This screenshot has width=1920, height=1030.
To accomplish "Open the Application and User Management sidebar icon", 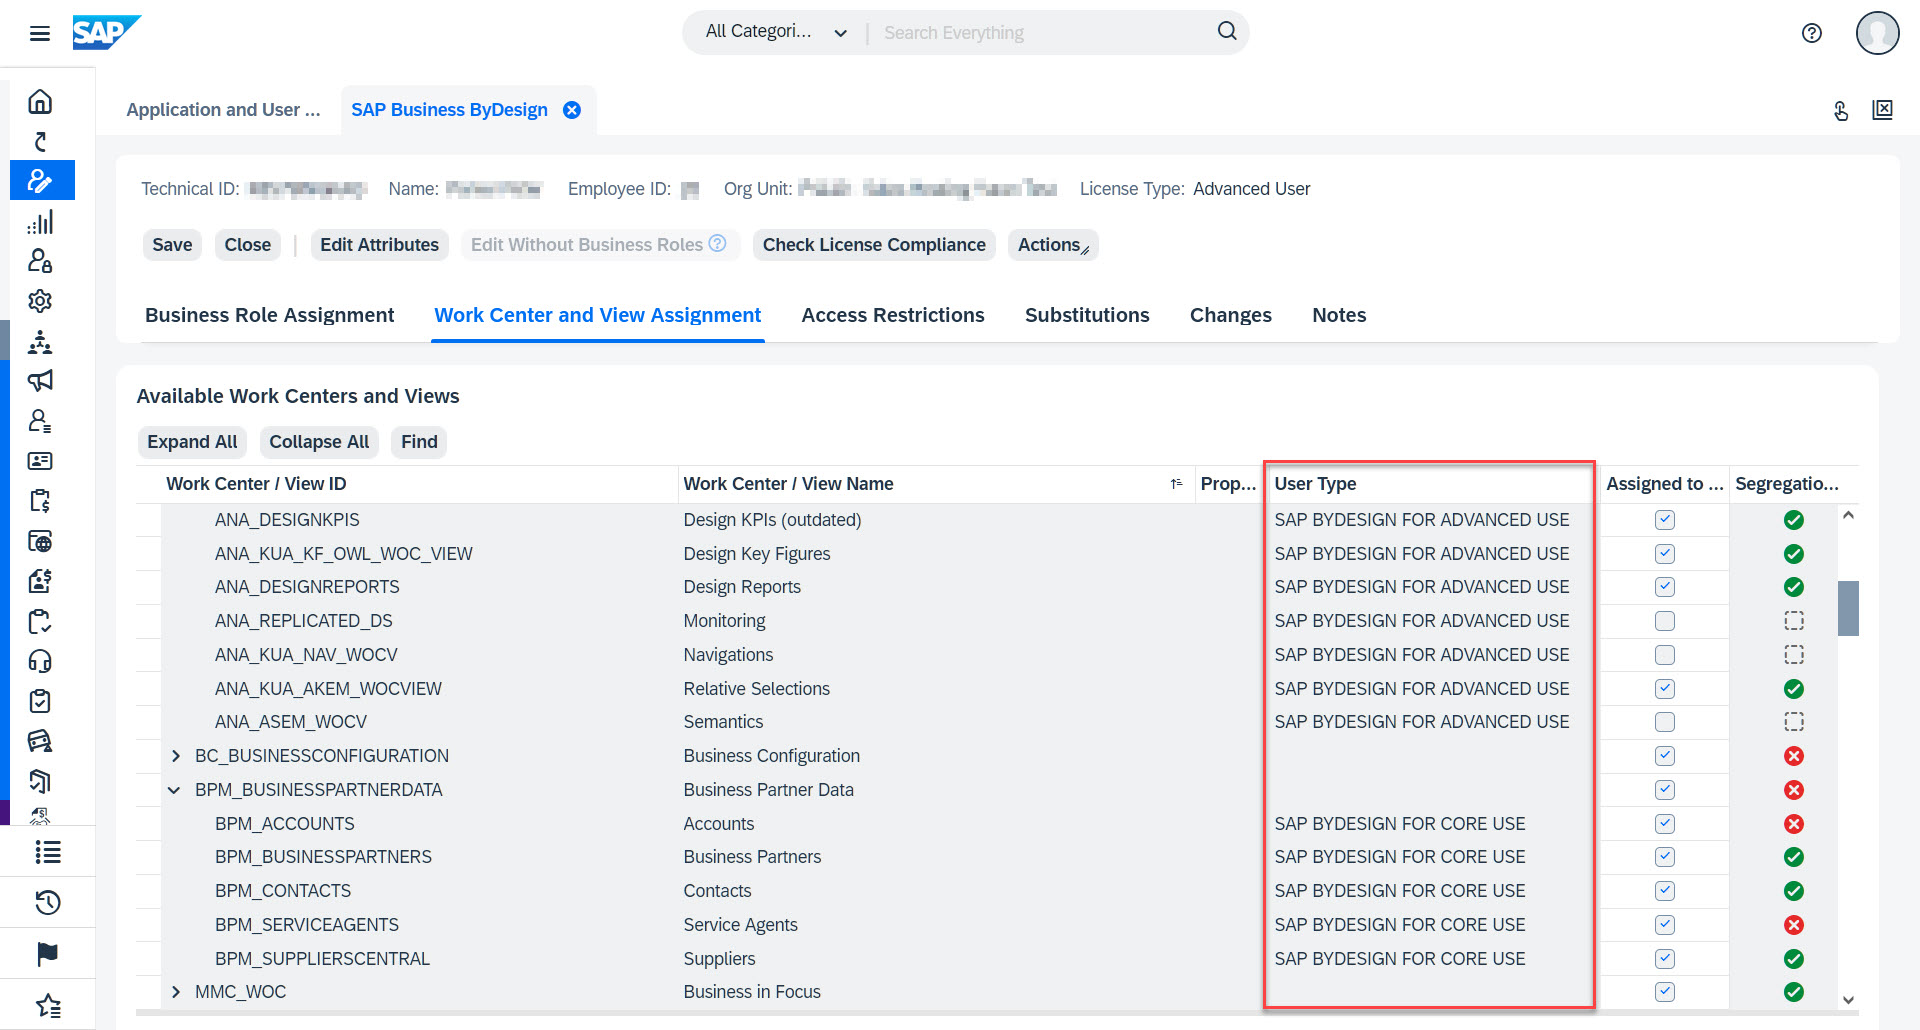I will coord(41,181).
